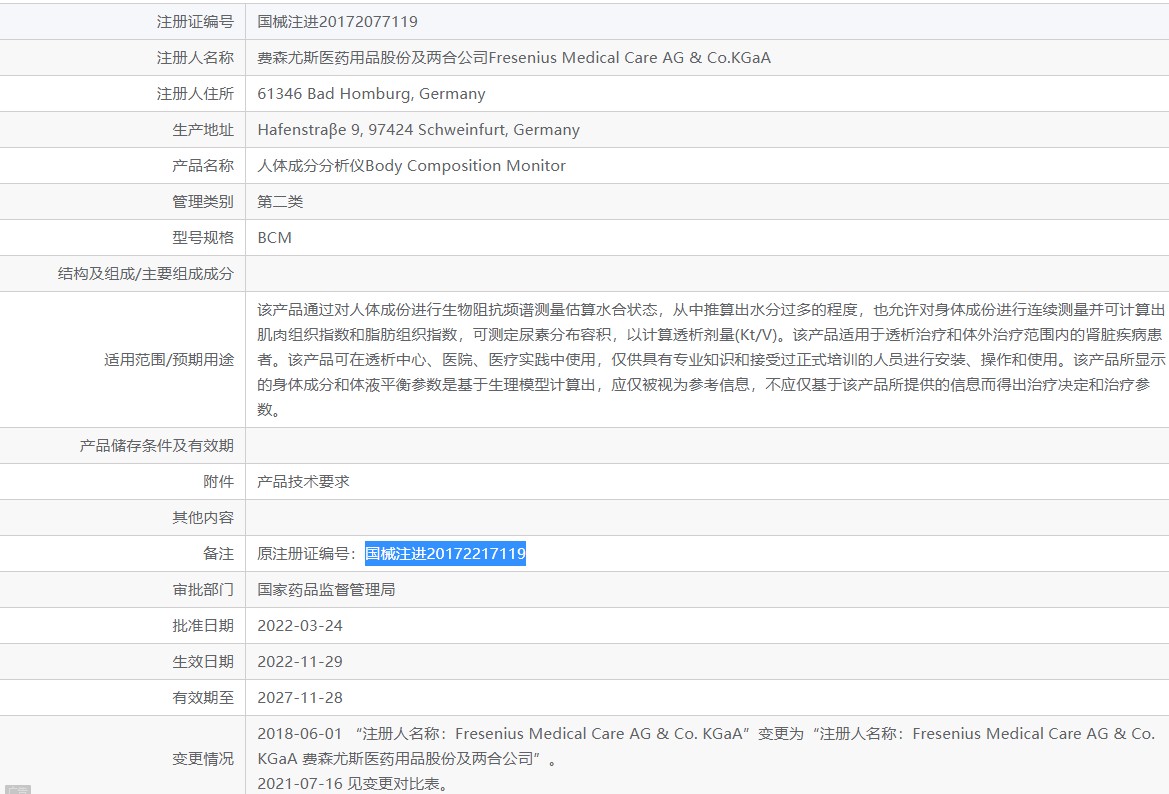
Task: Click the 变更情况 label
Action: (203, 758)
